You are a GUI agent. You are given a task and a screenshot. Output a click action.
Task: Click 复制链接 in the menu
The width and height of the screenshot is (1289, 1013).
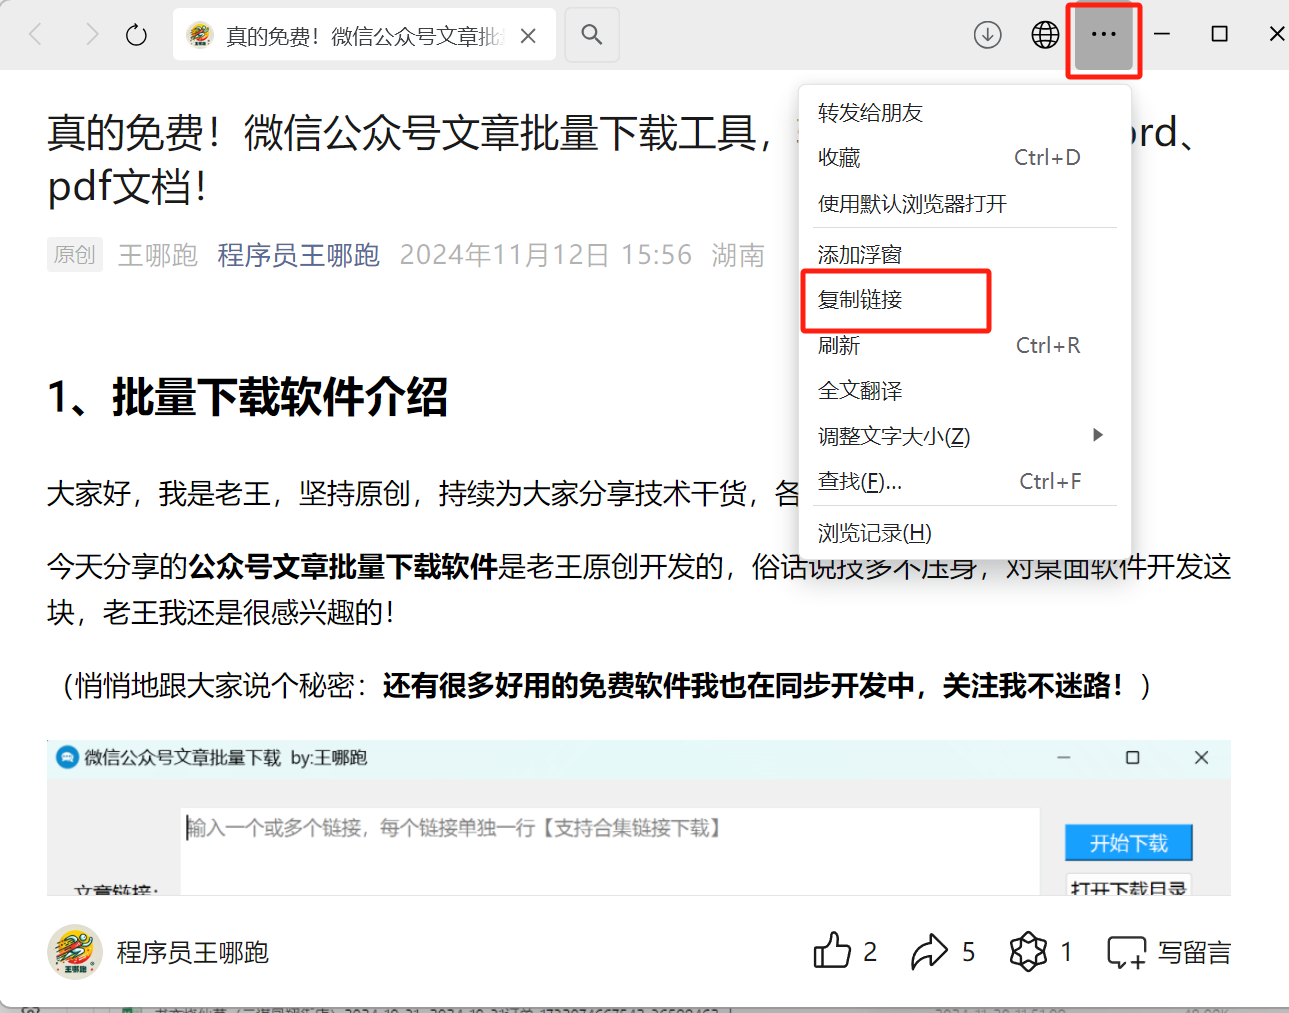(859, 300)
